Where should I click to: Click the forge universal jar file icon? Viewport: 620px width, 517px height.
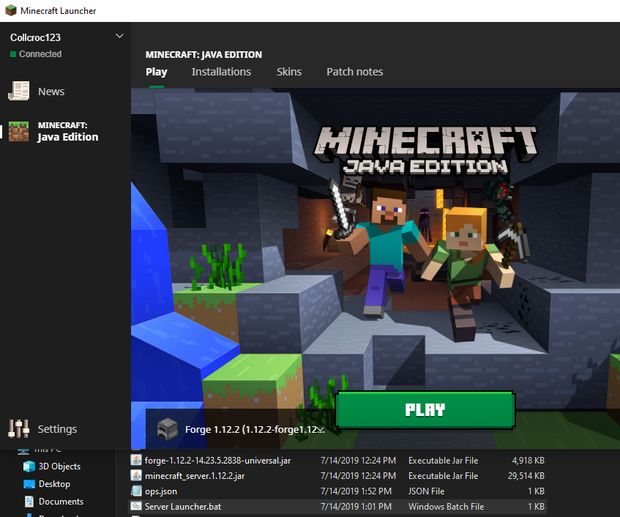pyautogui.click(x=136, y=460)
